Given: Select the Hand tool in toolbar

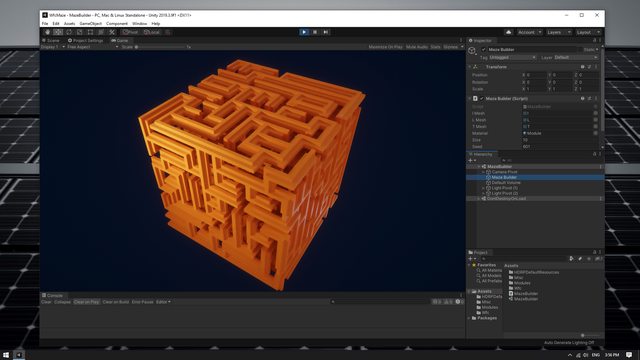Looking at the screenshot, I should [47, 32].
